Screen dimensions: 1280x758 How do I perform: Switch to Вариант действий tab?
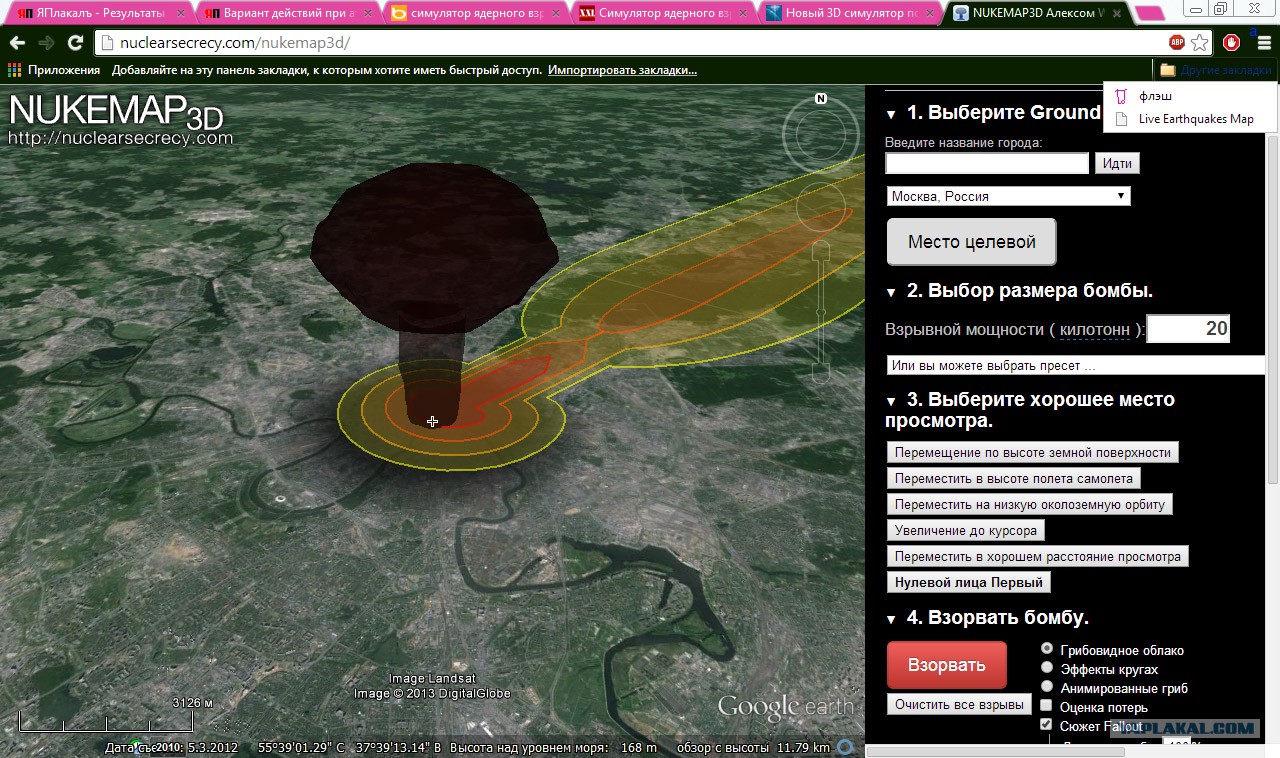coord(285,14)
